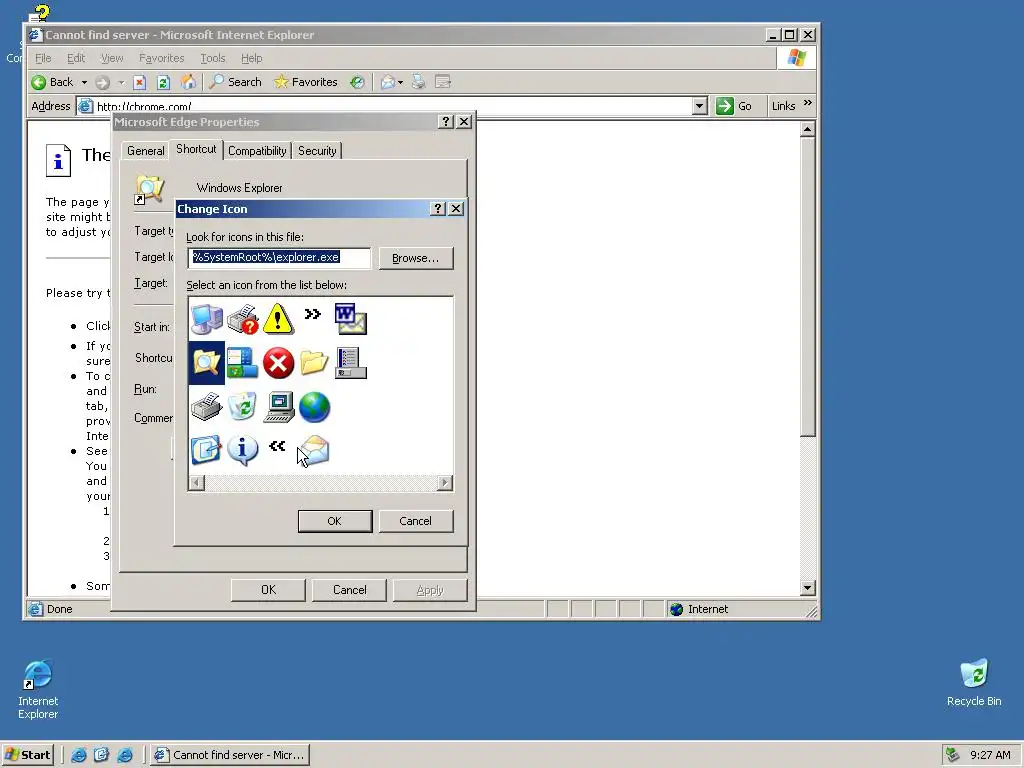This screenshot has width=1024, height=768.
Task: Open the Windows Start menu
Action: click(27, 755)
